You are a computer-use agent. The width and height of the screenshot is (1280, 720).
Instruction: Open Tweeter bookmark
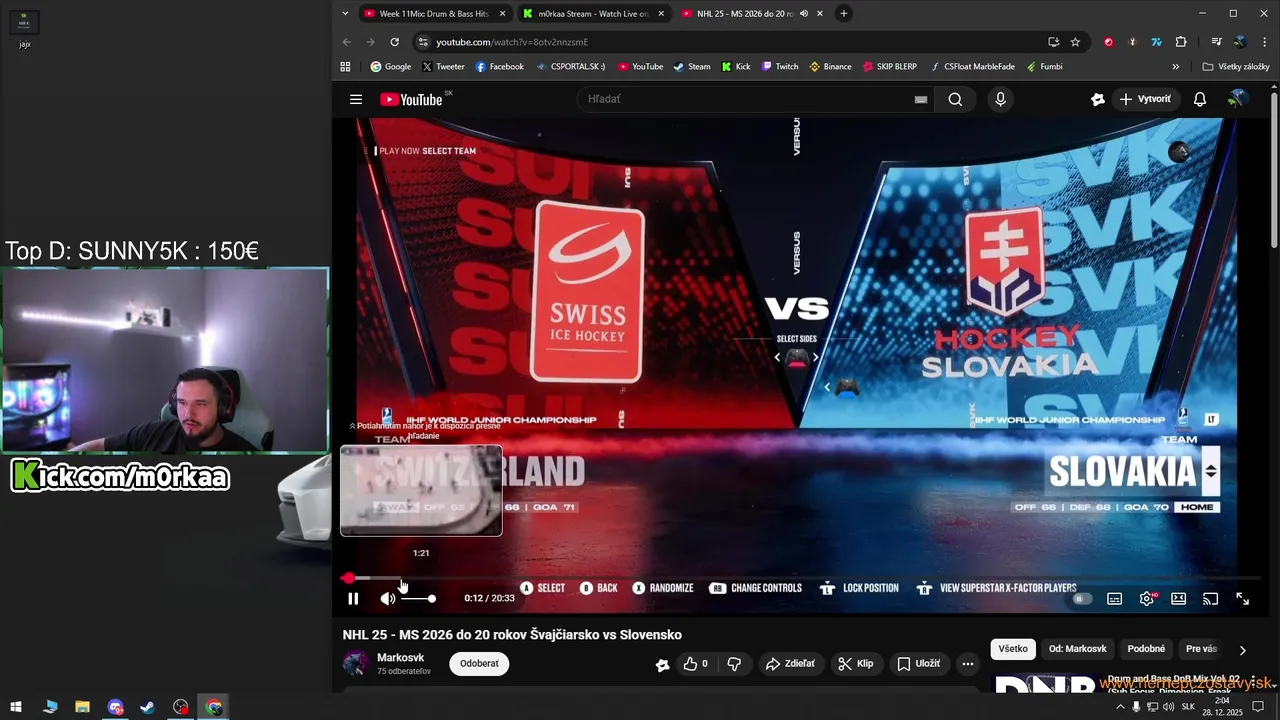(x=443, y=67)
